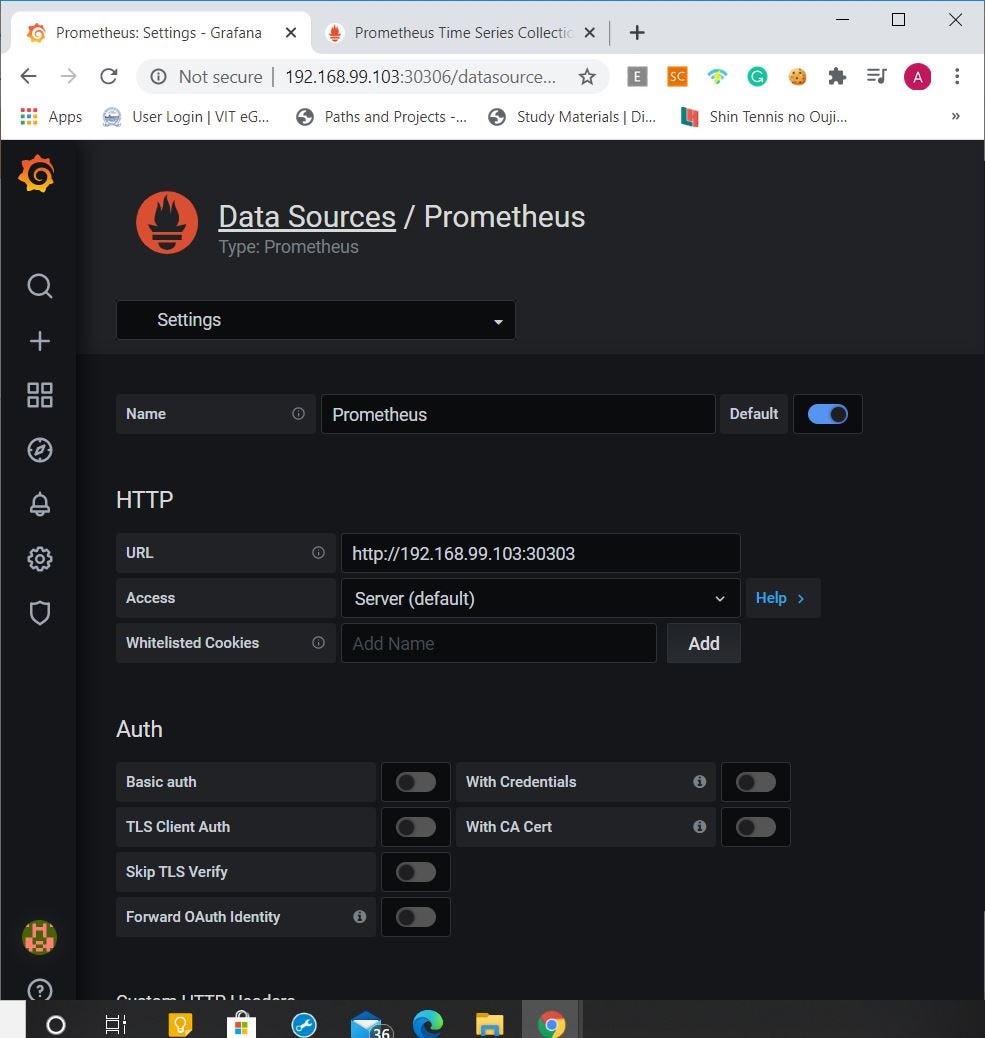Image resolution: width=985 pixels, height=1038 pixels.
Task: Click the Prometheus flame logo
Action: coord(167,222)
